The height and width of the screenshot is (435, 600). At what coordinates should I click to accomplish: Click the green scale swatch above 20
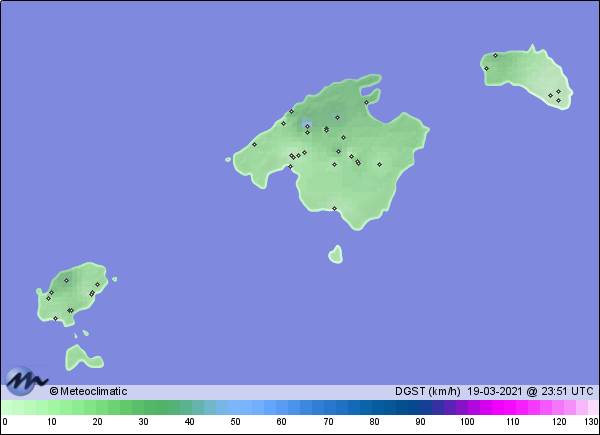(98, 408)
